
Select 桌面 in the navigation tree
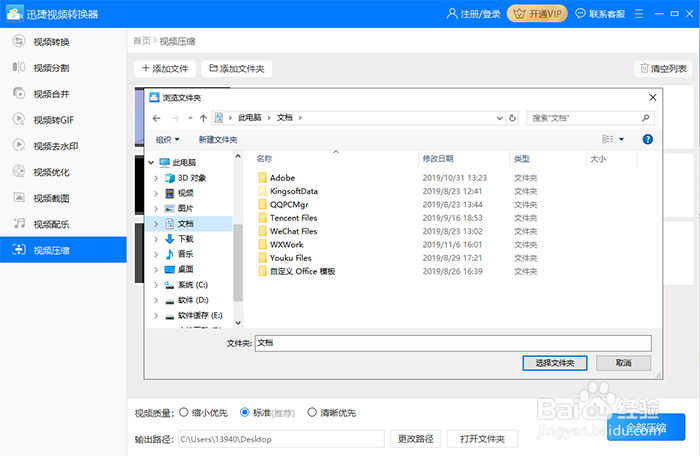coord(185,269)
